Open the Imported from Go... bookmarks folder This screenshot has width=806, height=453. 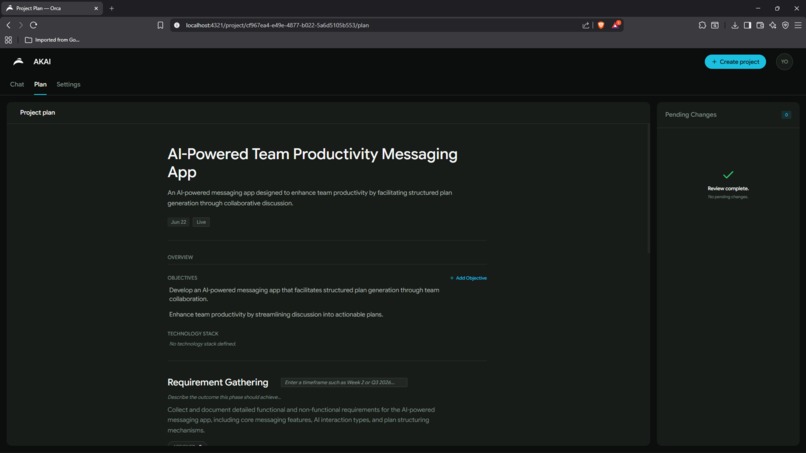52,40
